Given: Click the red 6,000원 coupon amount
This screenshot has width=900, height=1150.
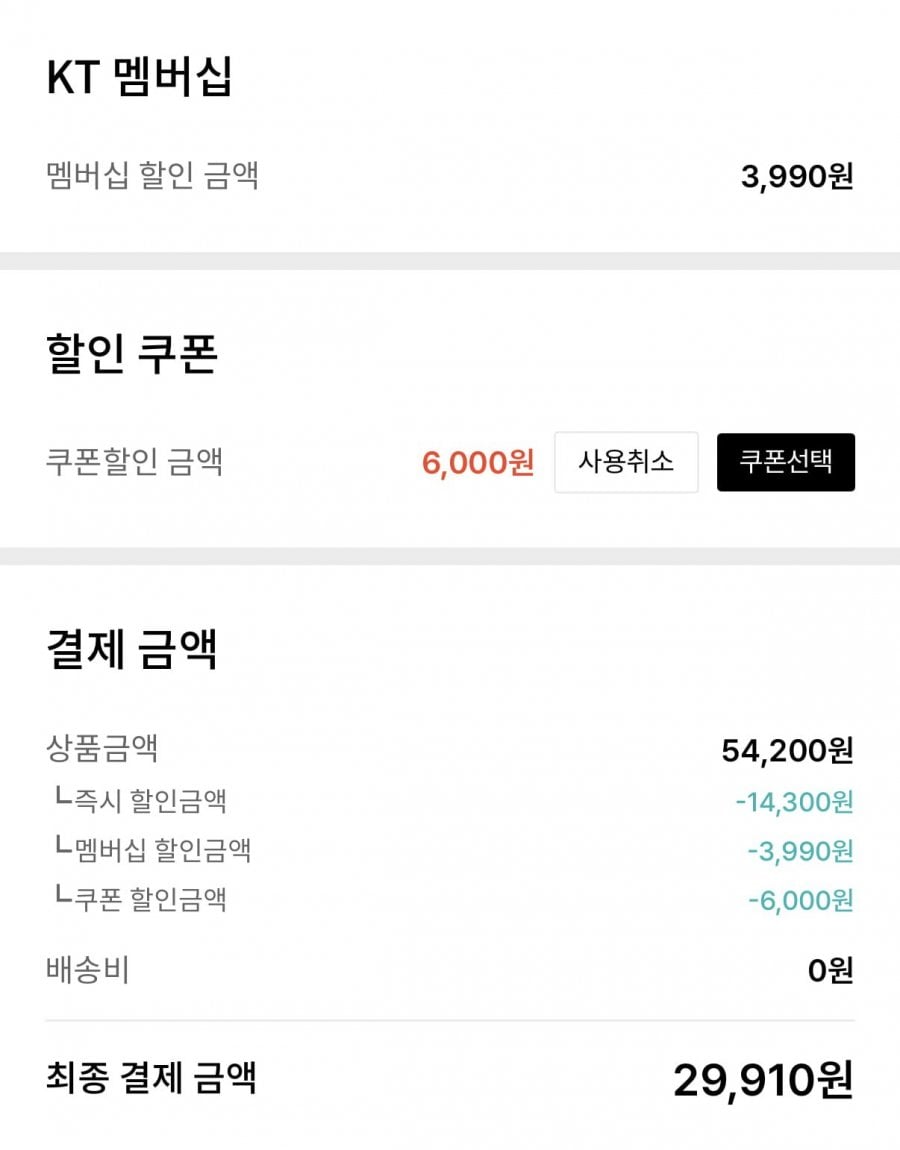Looking at the screenshot, I should coord(478,463).
